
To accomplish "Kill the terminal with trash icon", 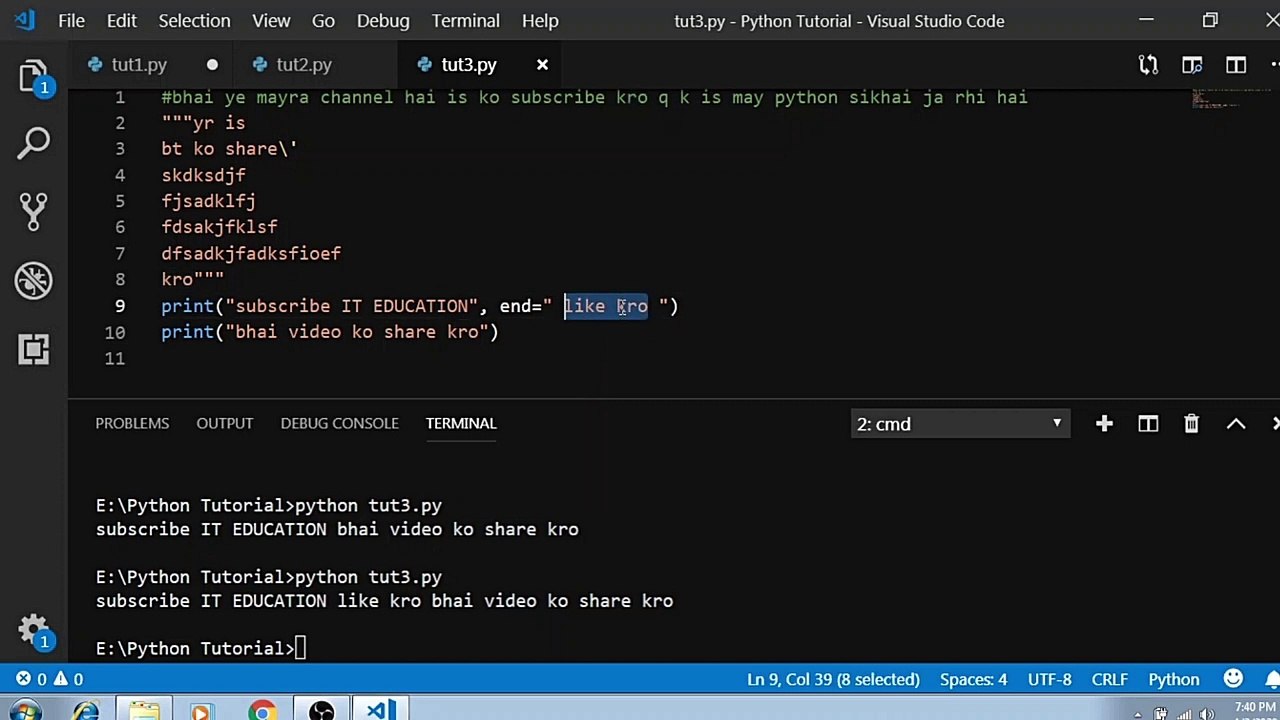I will (1191, 424).
